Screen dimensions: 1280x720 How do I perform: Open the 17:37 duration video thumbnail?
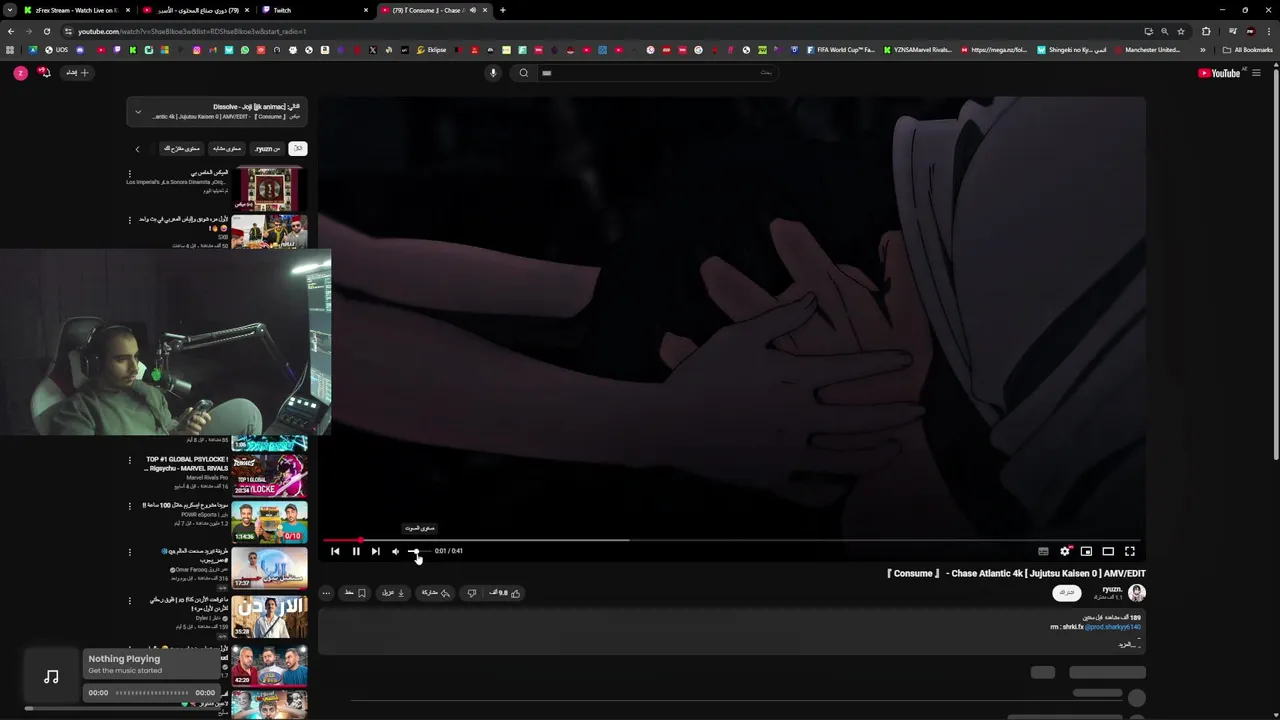[269, 568]
